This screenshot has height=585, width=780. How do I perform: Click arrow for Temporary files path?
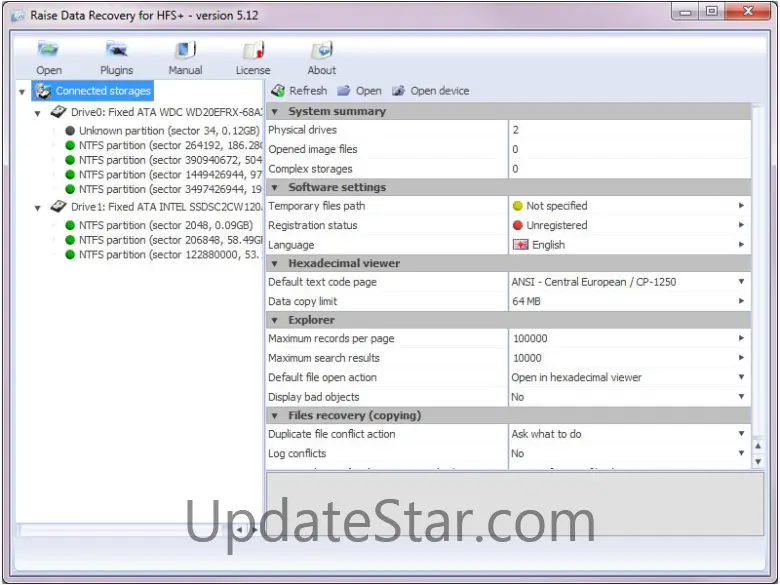point(741,205)
